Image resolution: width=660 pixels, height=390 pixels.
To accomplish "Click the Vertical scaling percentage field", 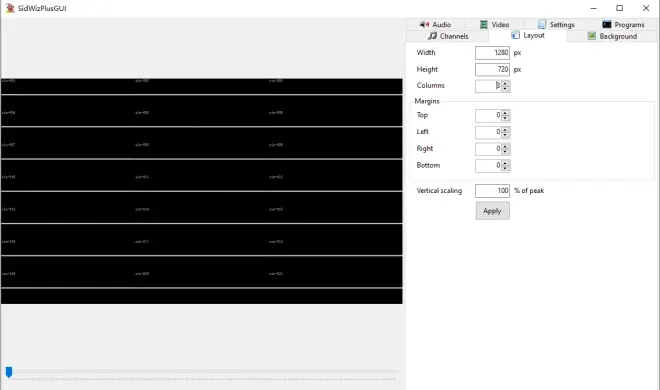I will (492, 191).
